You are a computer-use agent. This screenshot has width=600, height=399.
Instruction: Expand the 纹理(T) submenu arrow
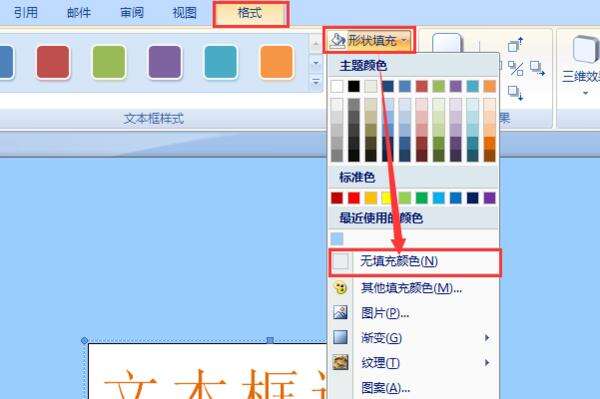point(487,362)
